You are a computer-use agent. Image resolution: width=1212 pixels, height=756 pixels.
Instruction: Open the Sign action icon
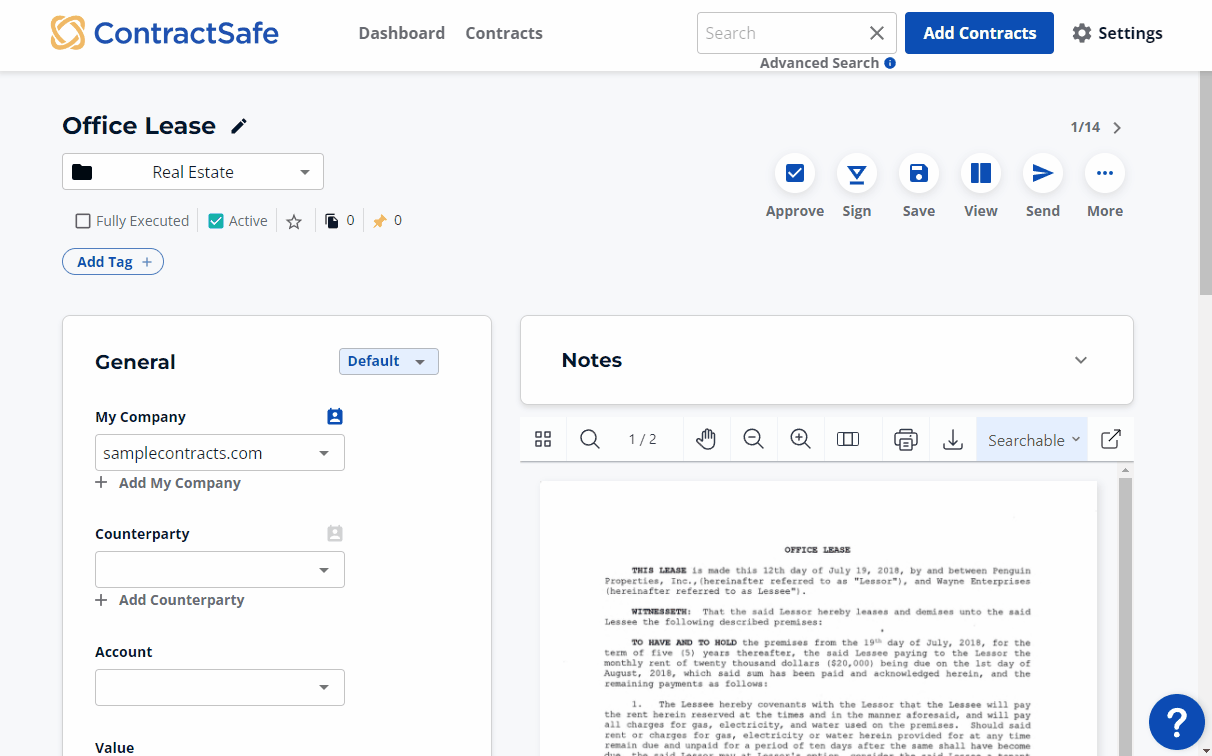tap(856, 174)
